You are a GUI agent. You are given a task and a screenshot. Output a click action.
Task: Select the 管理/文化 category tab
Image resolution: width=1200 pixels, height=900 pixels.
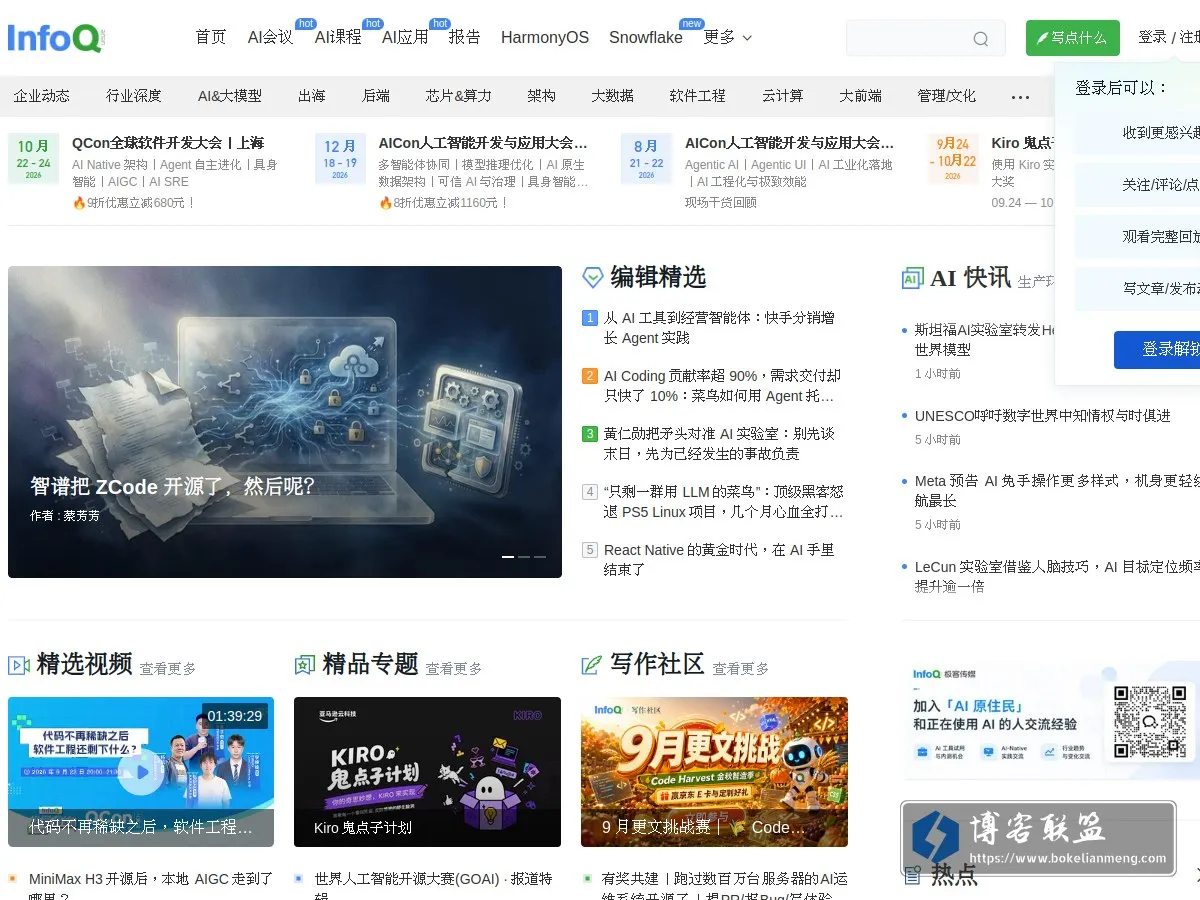click(947, 96)
